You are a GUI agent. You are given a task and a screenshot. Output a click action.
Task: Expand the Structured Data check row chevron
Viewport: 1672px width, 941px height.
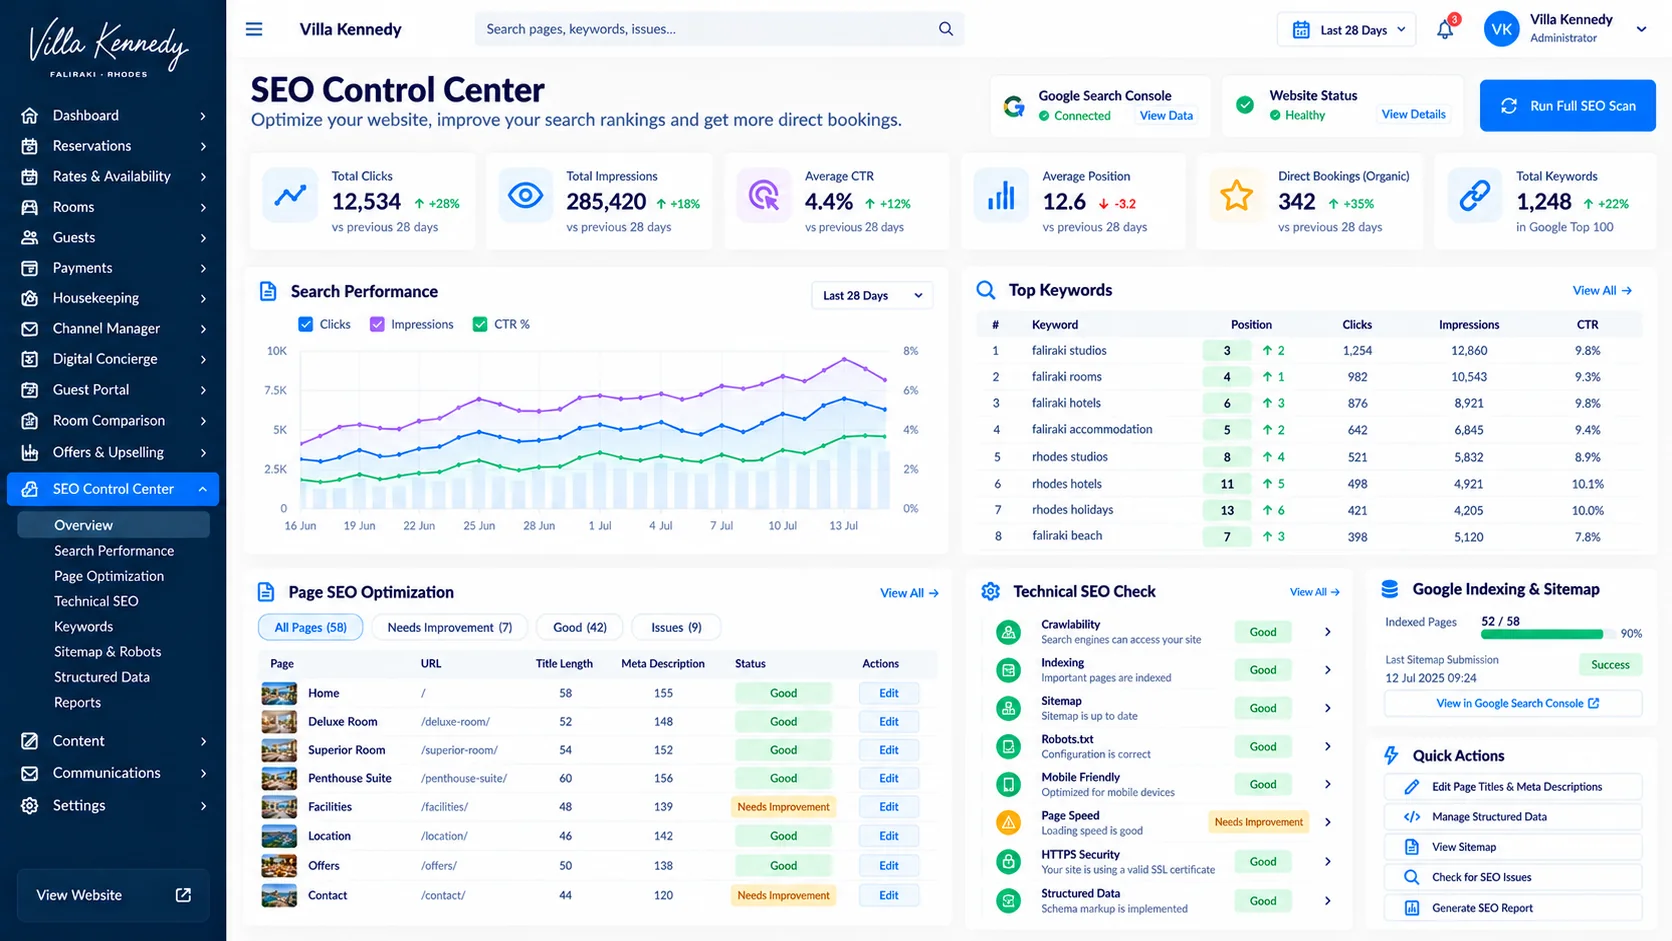pyautogui.click(x=1328, y=901)
